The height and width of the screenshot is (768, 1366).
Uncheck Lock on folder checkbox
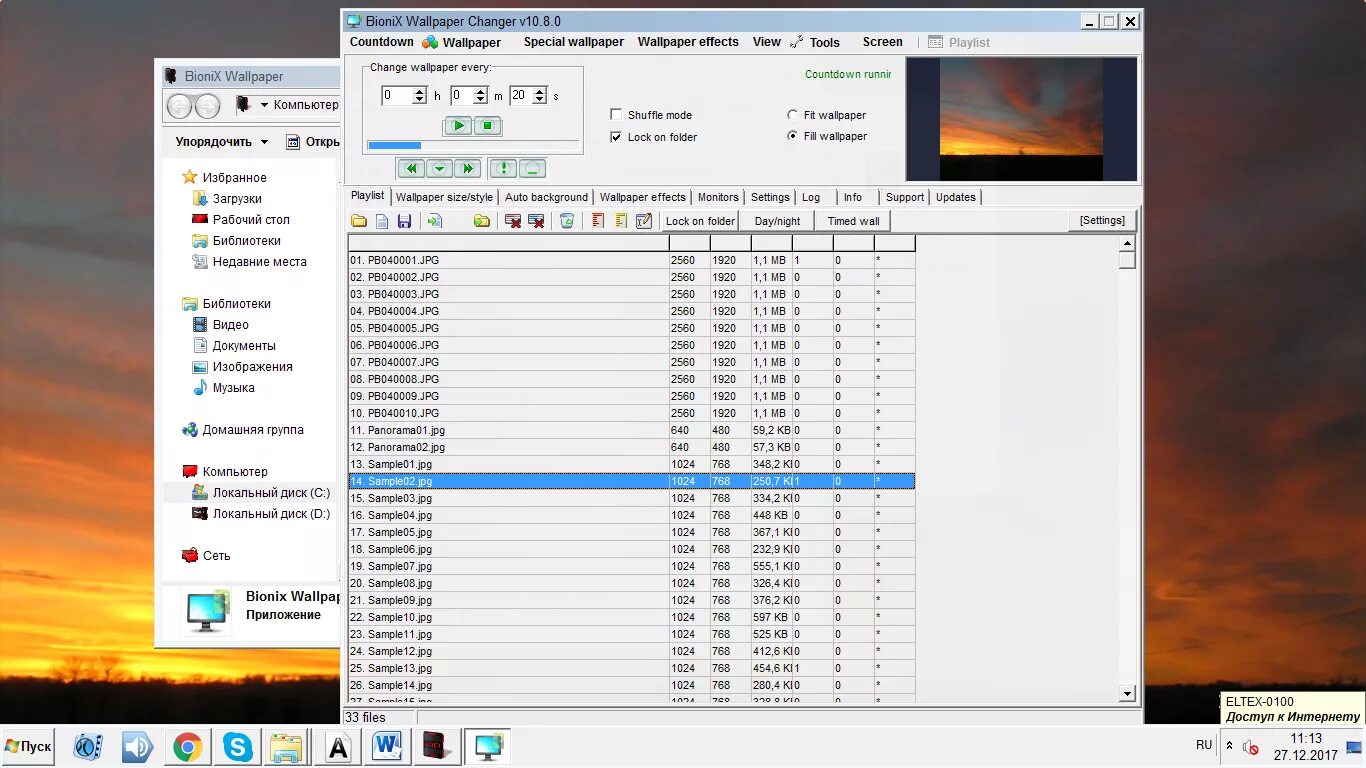(x=616, y=137)
